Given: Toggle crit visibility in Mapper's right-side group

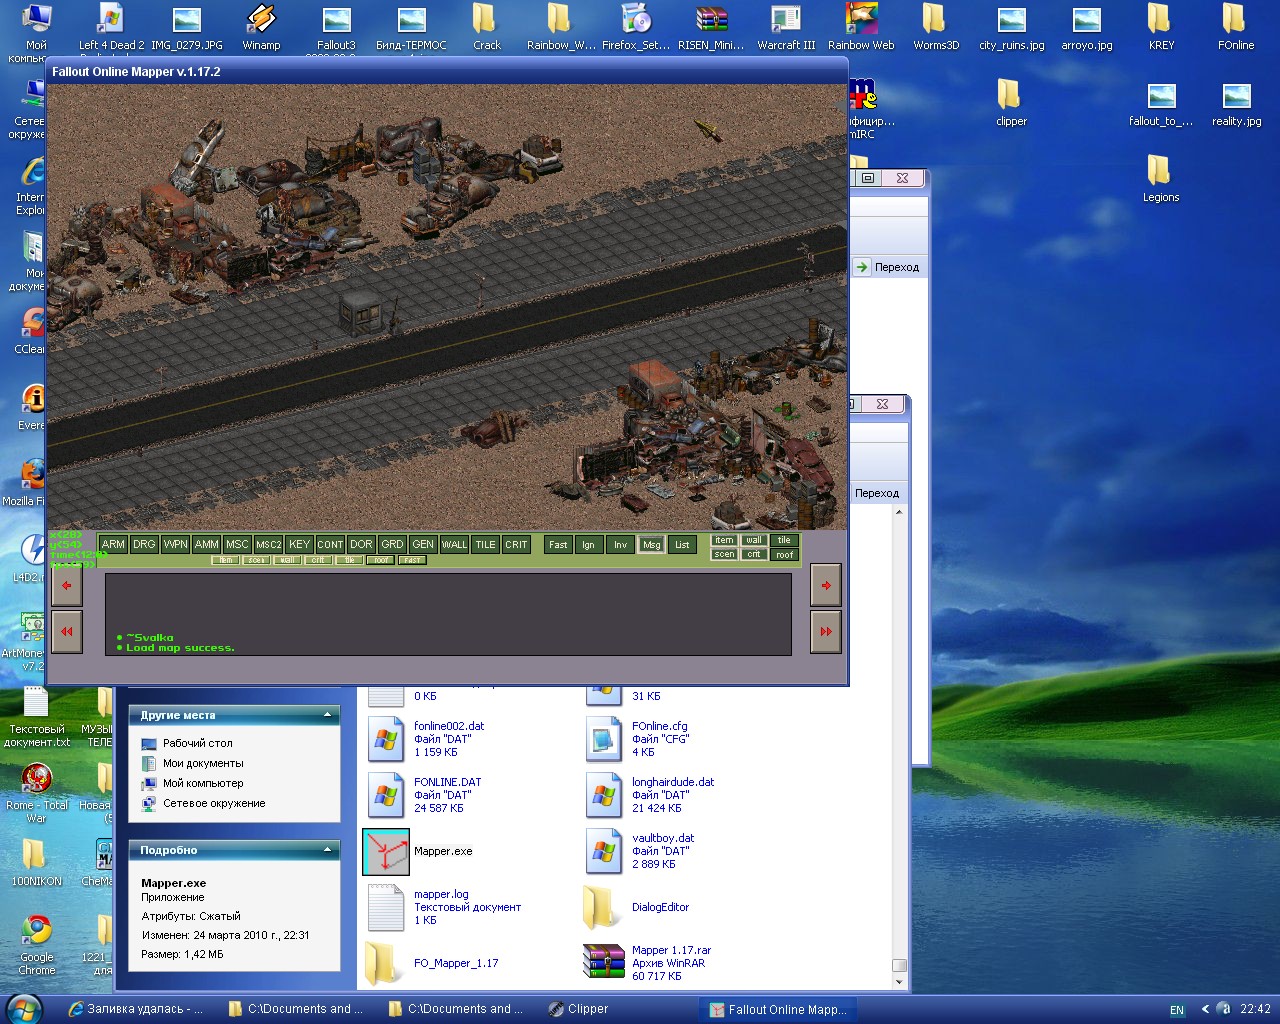Looking at the screenshot, I should tap(754, 554).
